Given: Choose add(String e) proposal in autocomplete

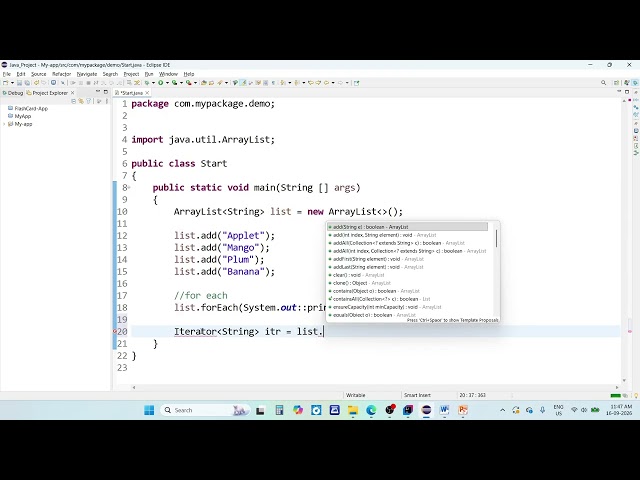Looking at the screenshot, I should (x=408, y=227).
